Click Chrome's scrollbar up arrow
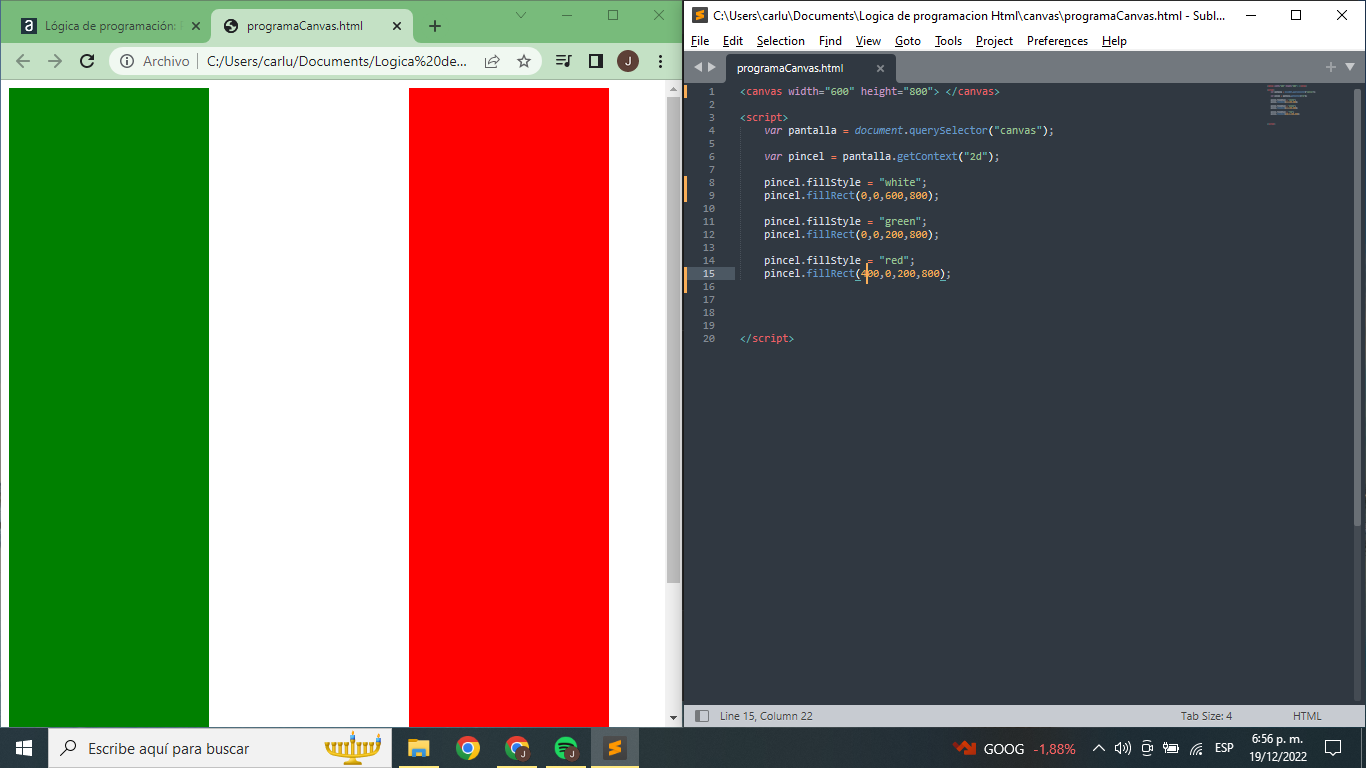The height and width of the screenshot is (768, 1366). (673, 87)
